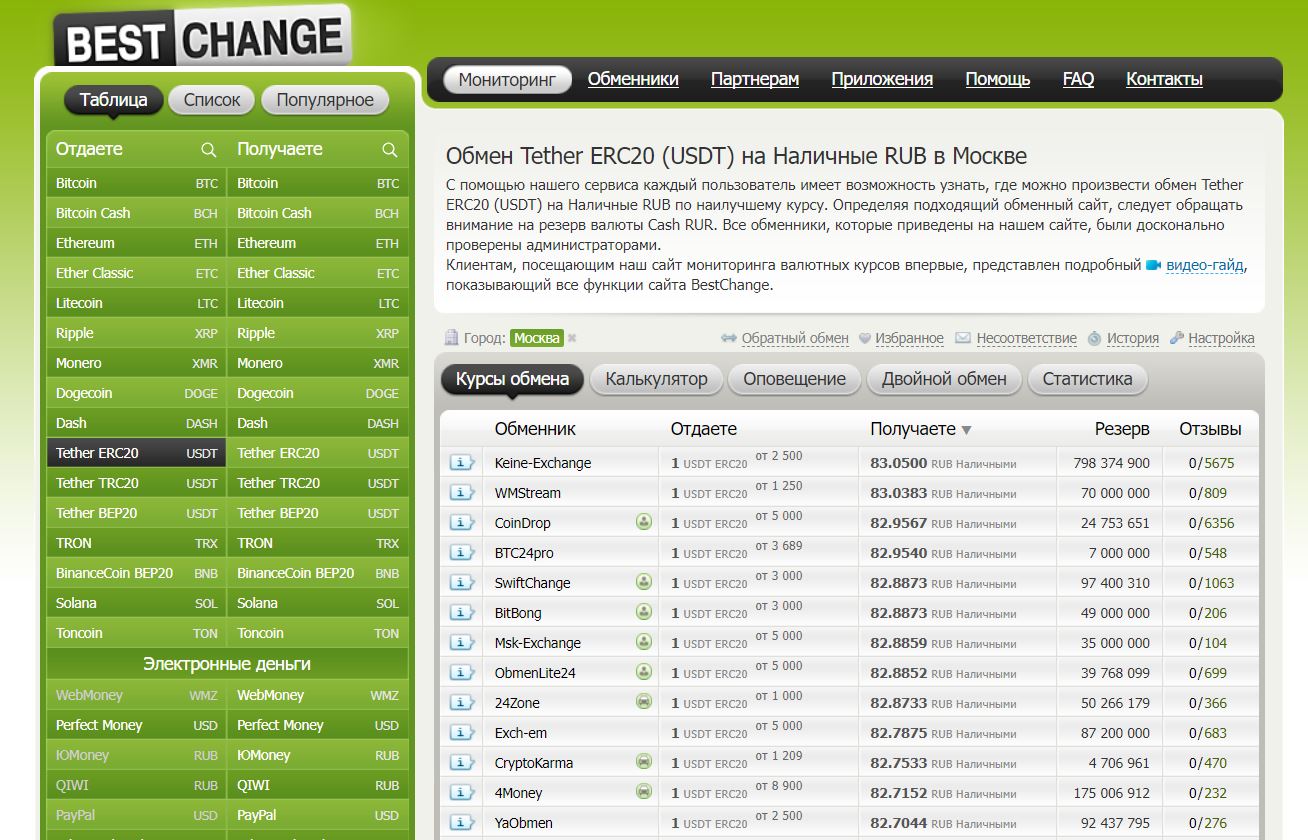
Task: Sort by the Получаете column arrow
Action: (x=966, y=430)
